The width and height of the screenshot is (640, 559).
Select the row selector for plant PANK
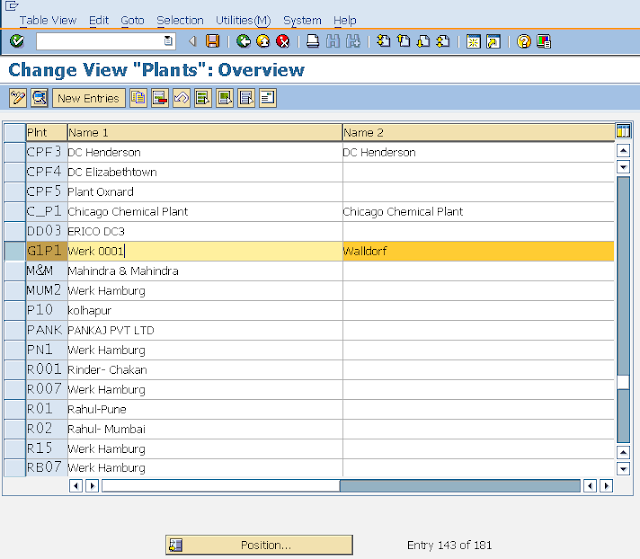coord(15,330)
